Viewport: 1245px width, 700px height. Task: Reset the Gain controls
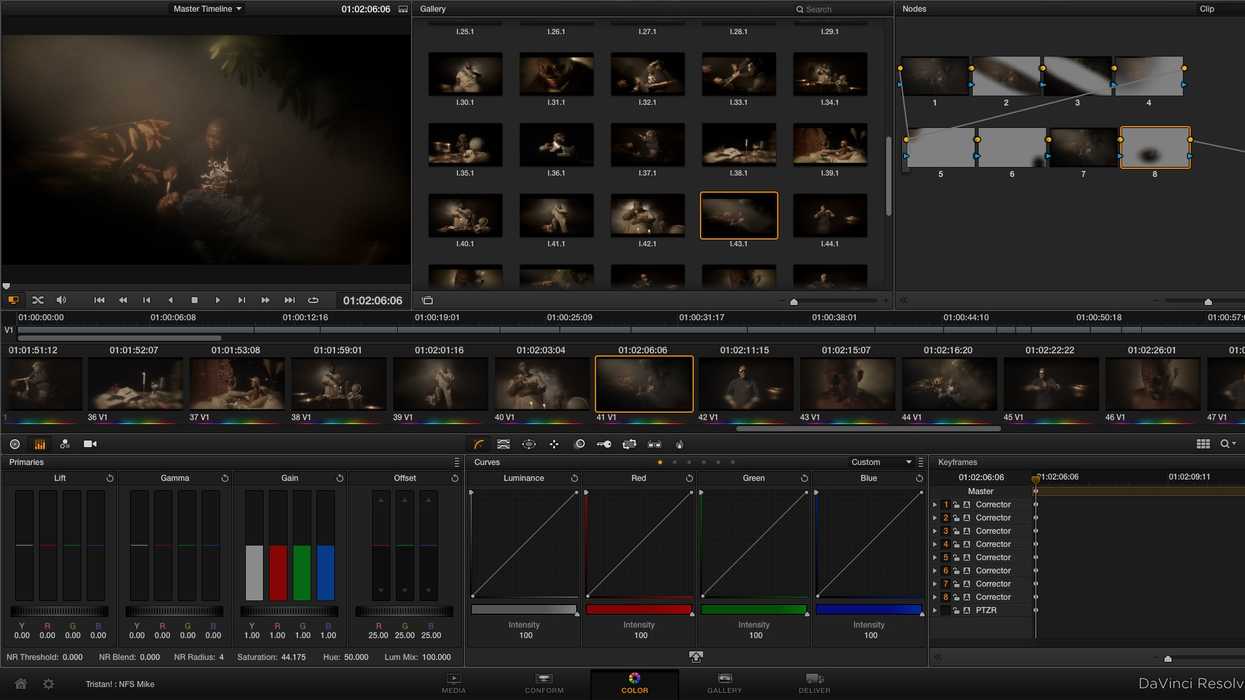click(x=340, y=478)
